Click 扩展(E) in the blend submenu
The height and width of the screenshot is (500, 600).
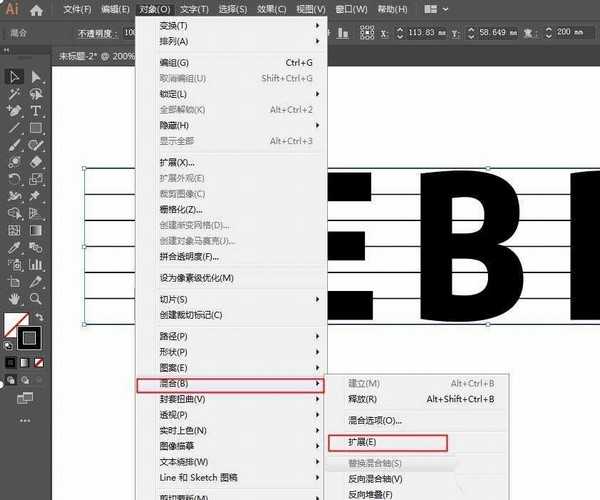pyautogui.click(x=386, y=441)
